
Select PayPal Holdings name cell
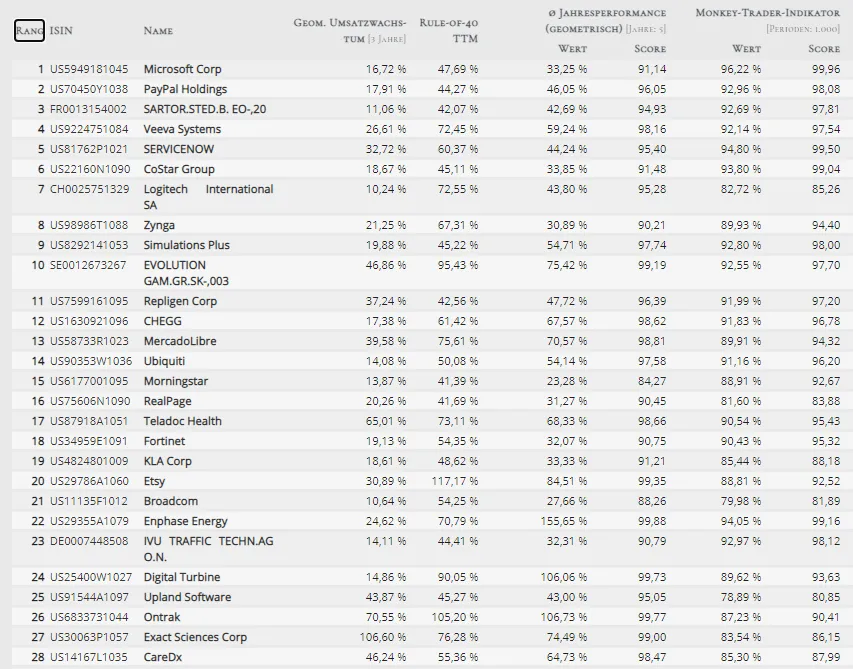tap(185, 89)
